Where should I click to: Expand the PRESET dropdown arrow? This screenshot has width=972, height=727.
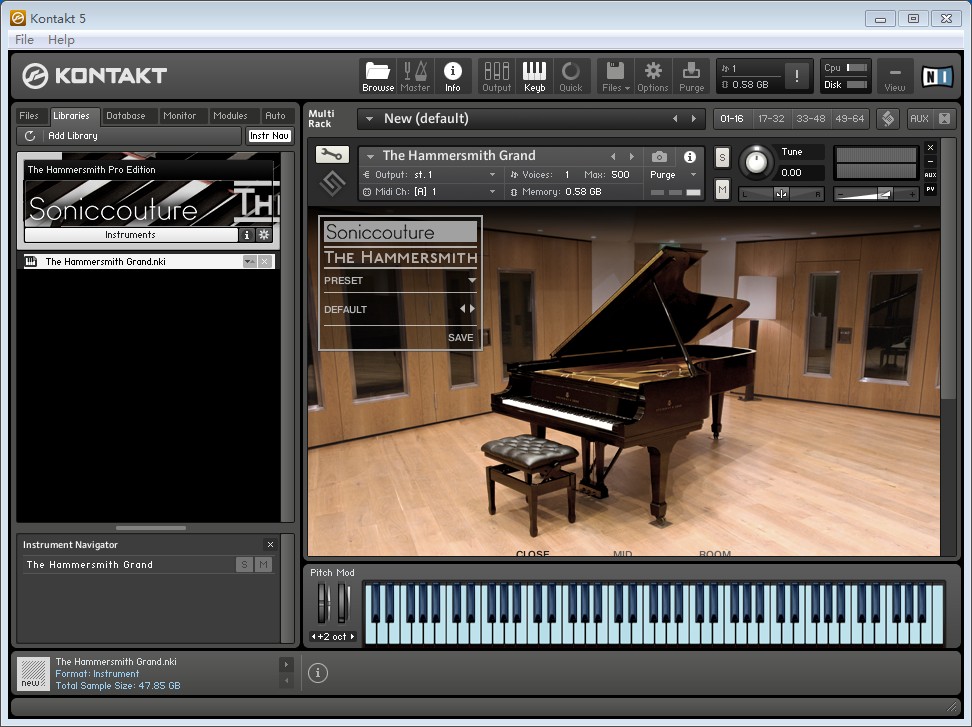(x=472, y=281)
